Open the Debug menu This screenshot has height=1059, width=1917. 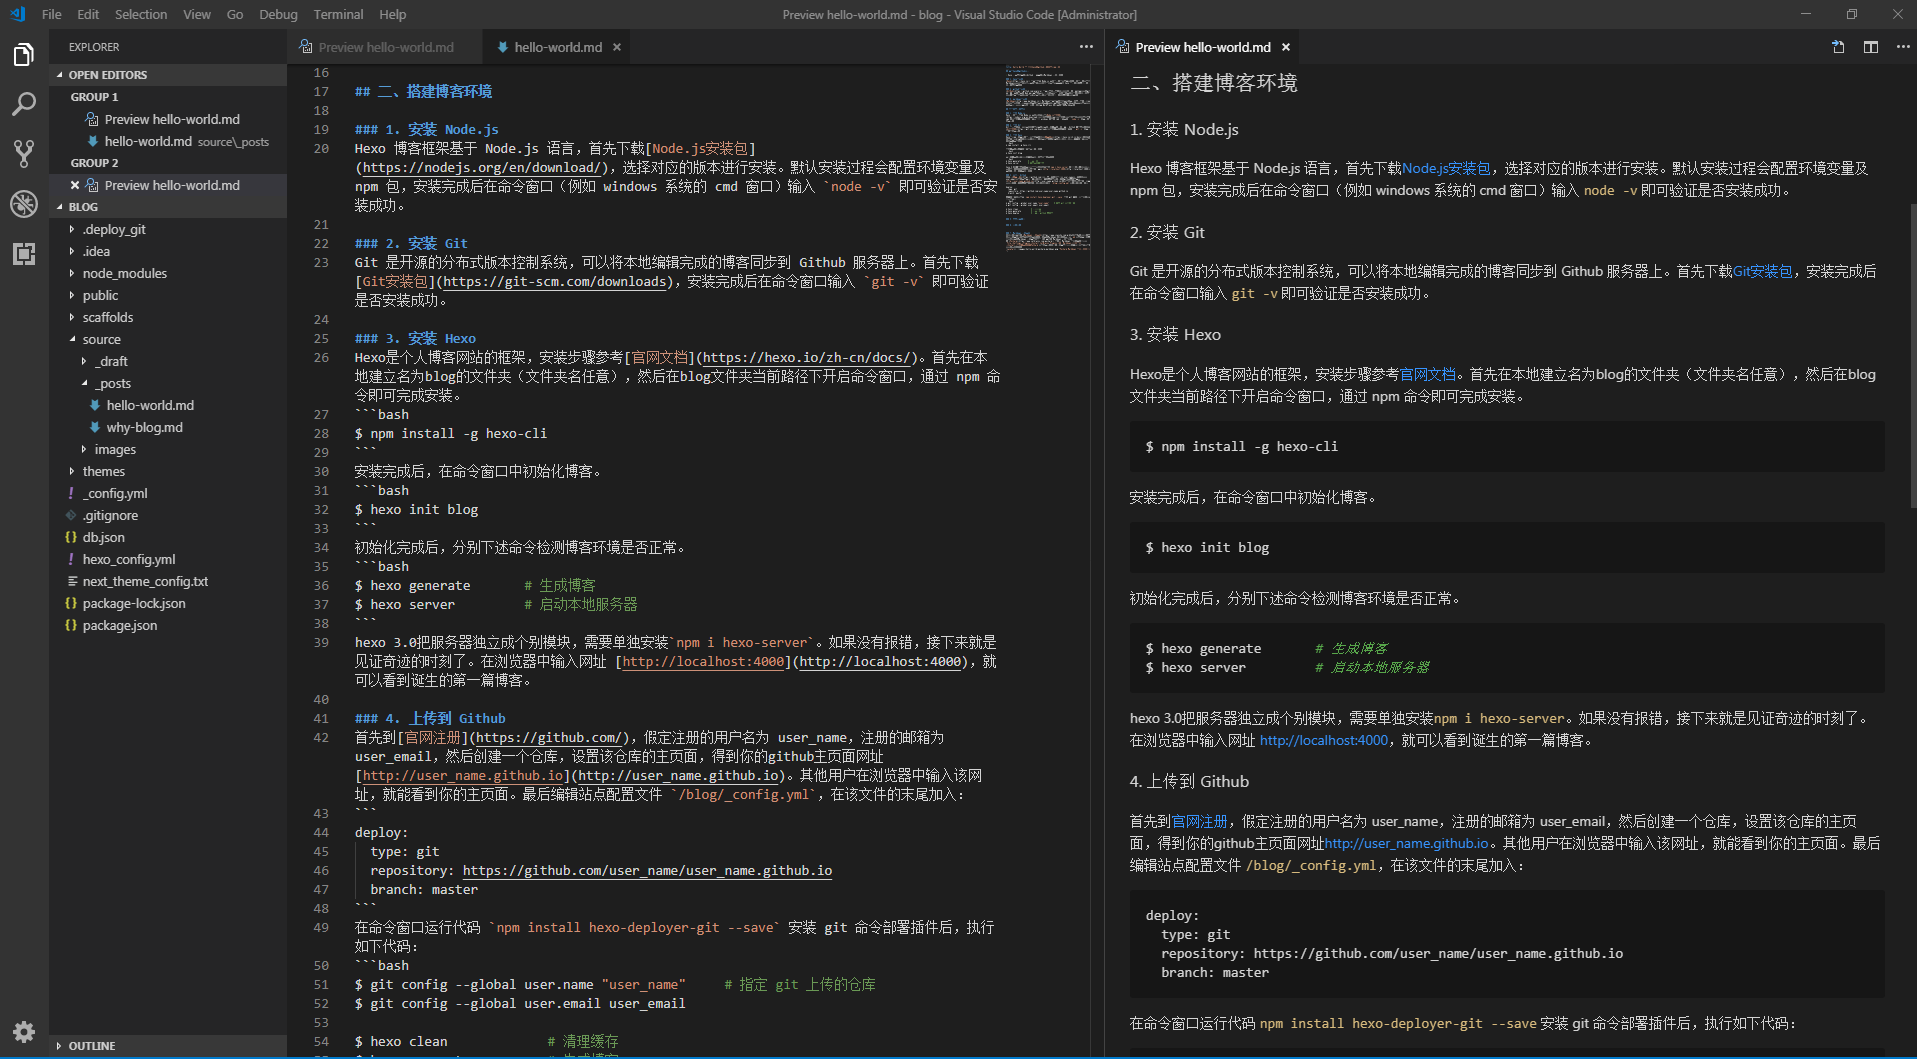[278, 14]
